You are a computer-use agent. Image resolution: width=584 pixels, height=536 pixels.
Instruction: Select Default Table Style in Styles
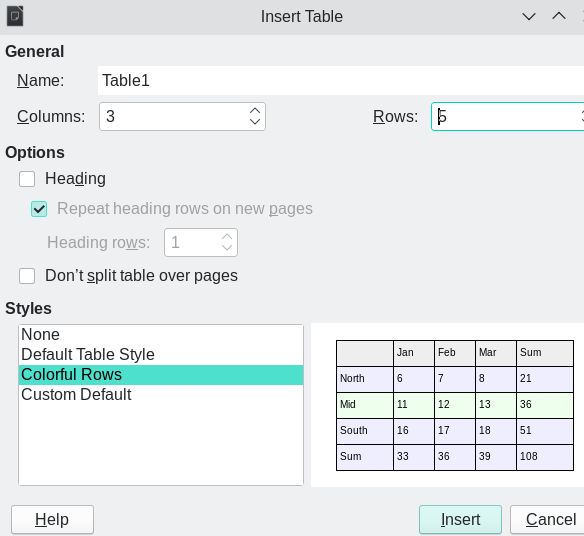[161, 355]
